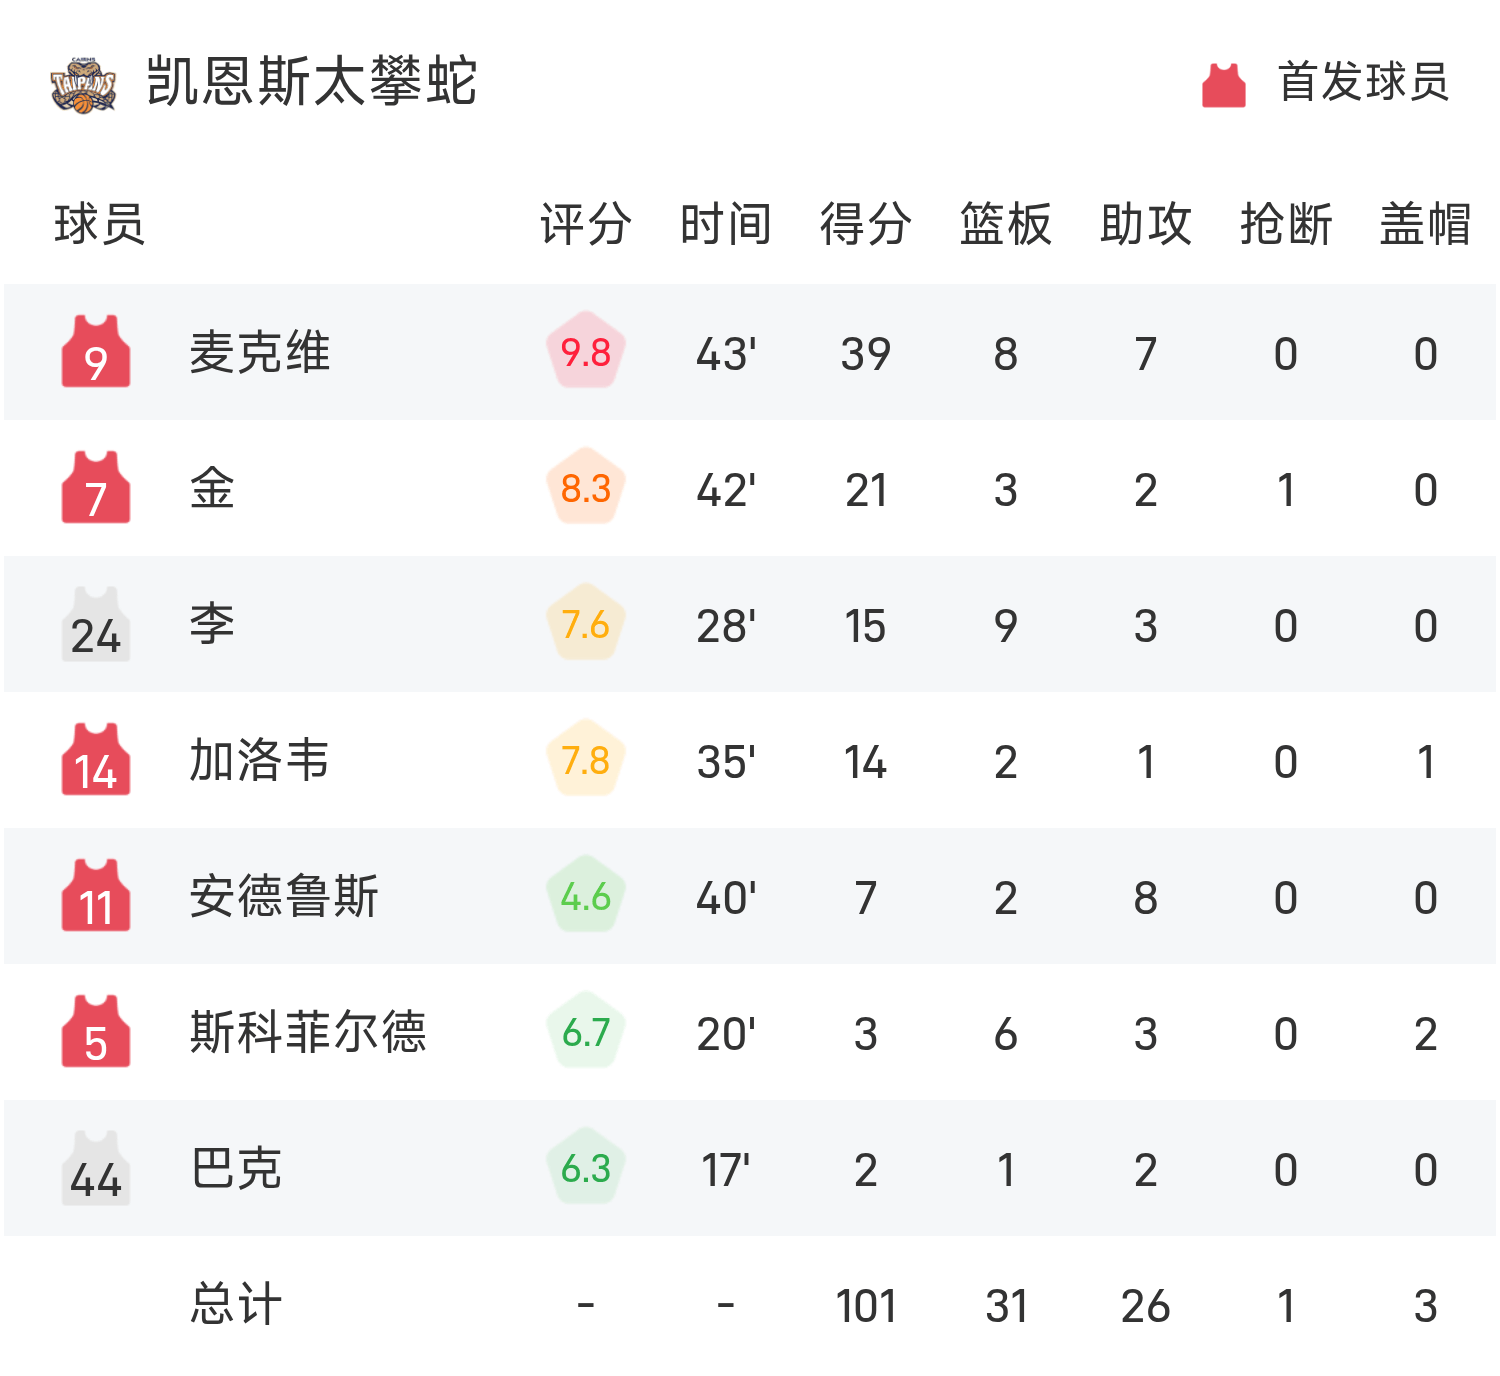Viewport: 1500px width, 1376px height.
Task: Click the red starter jersey legend icon
Action: 1223,84
